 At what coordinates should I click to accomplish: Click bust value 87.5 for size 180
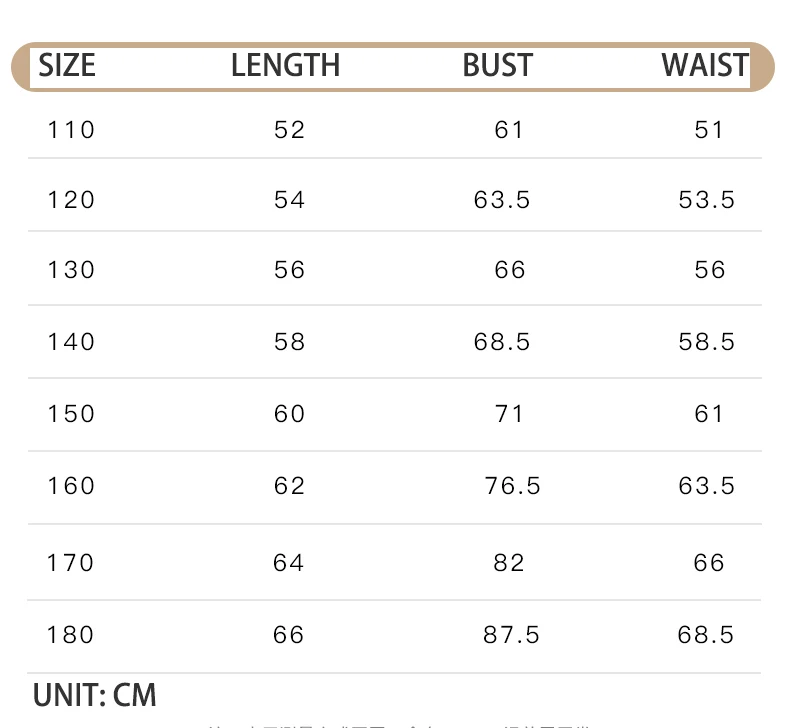511,635
